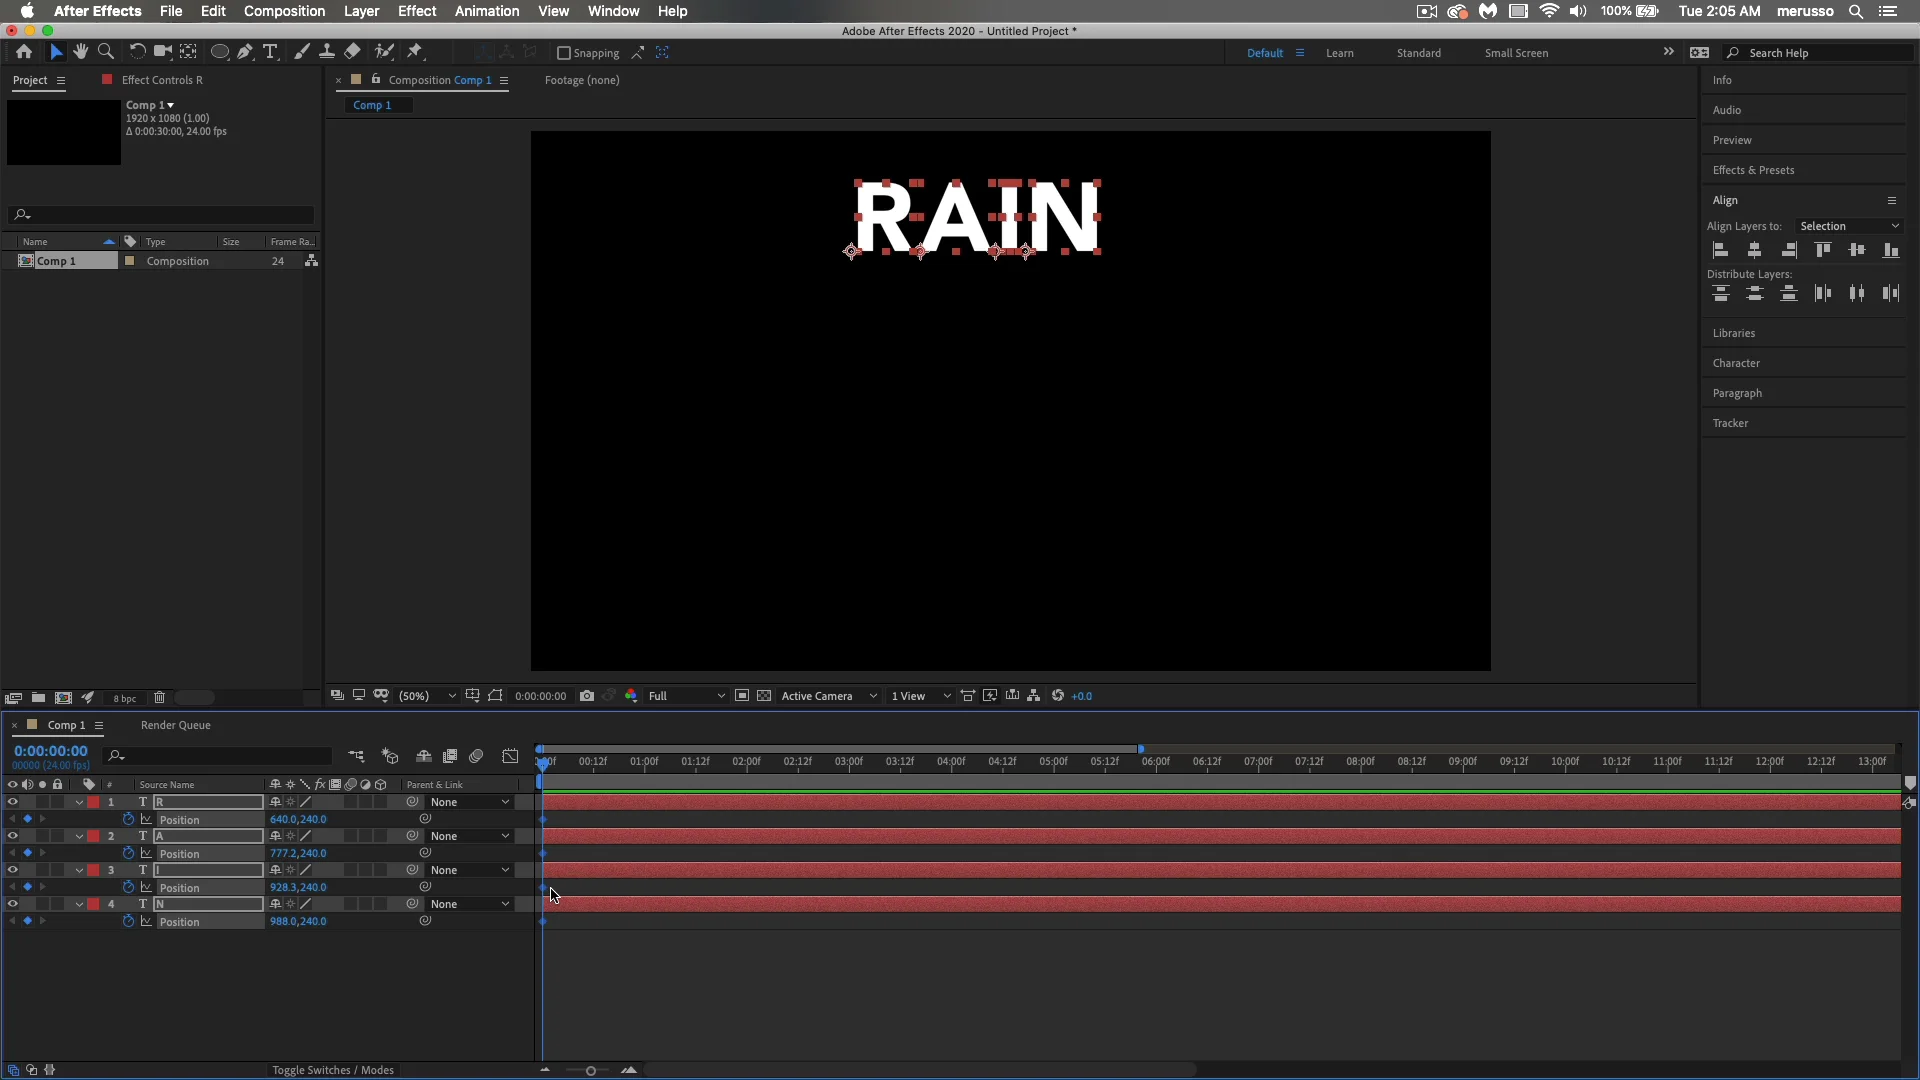Open the Graph Editor in timeline
This screenshot has height=1080, width=1920.
[510, 756]
